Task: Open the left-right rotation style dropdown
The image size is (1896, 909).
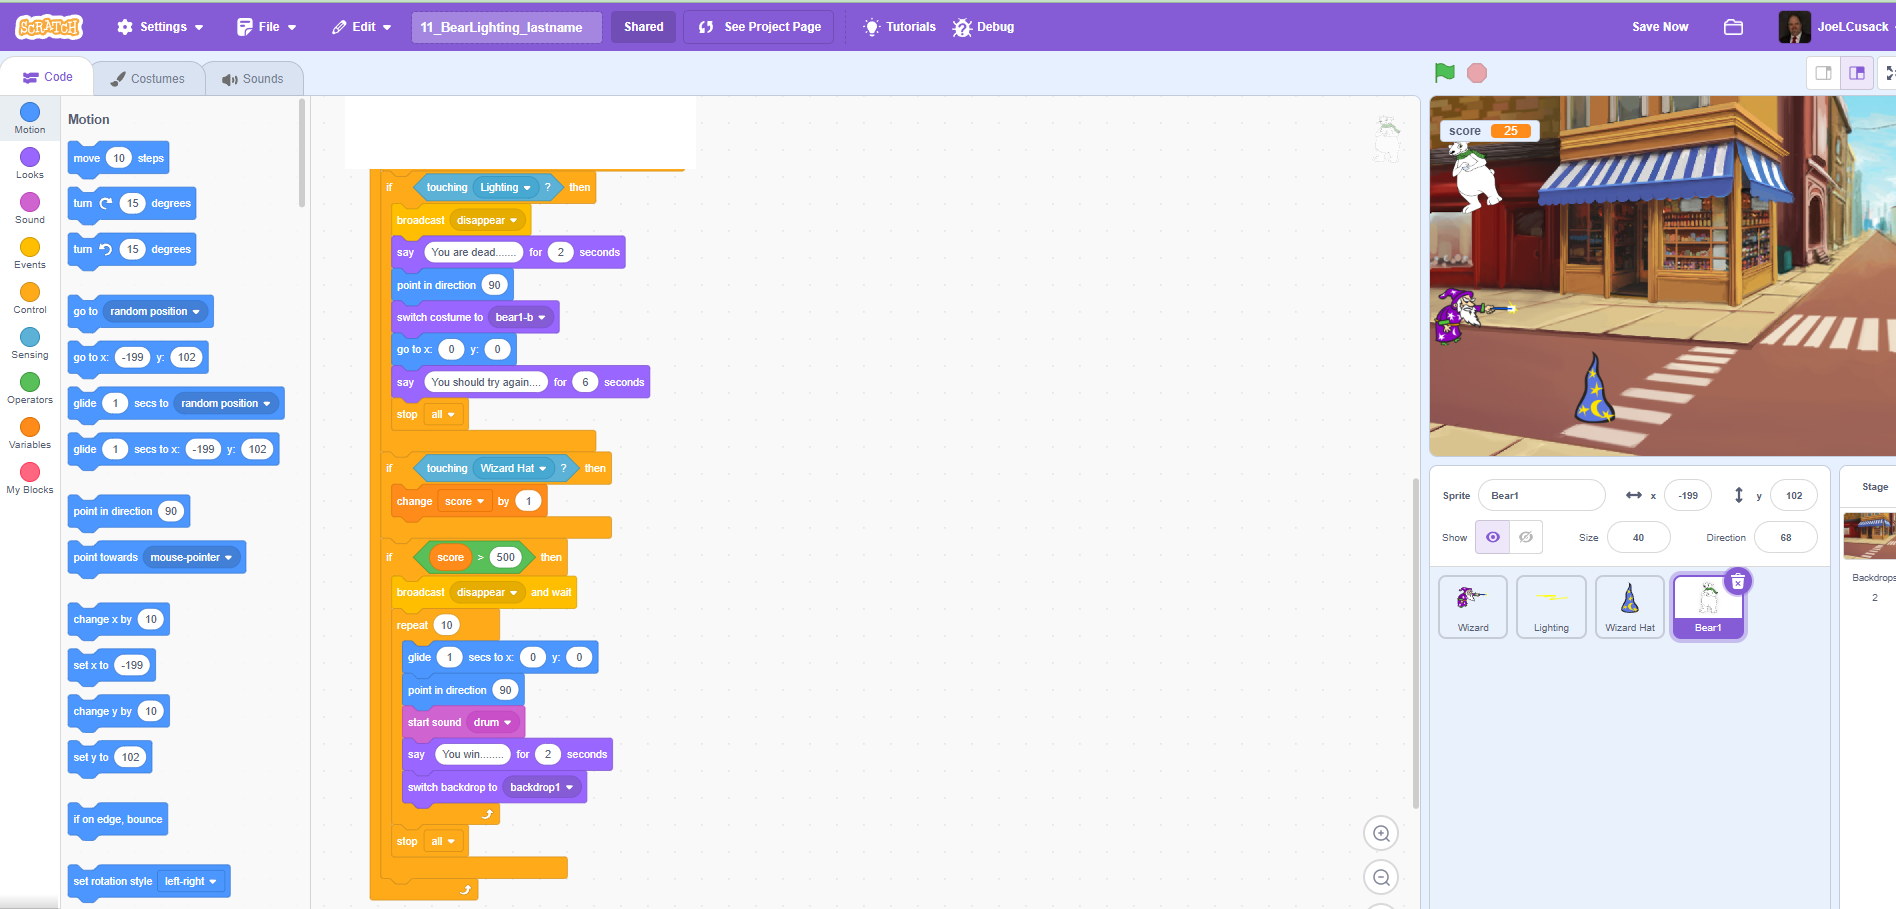Action: 191,881
